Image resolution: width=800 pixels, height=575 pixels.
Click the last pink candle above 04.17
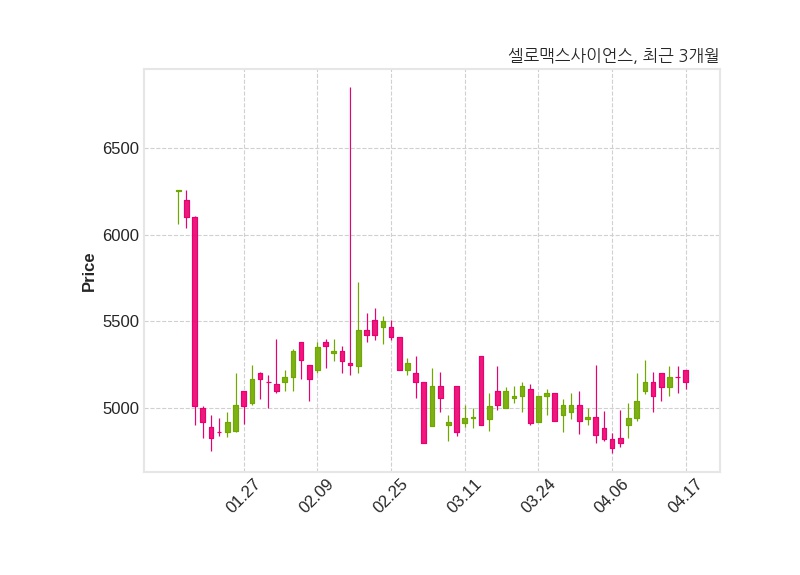click(686, 376)
